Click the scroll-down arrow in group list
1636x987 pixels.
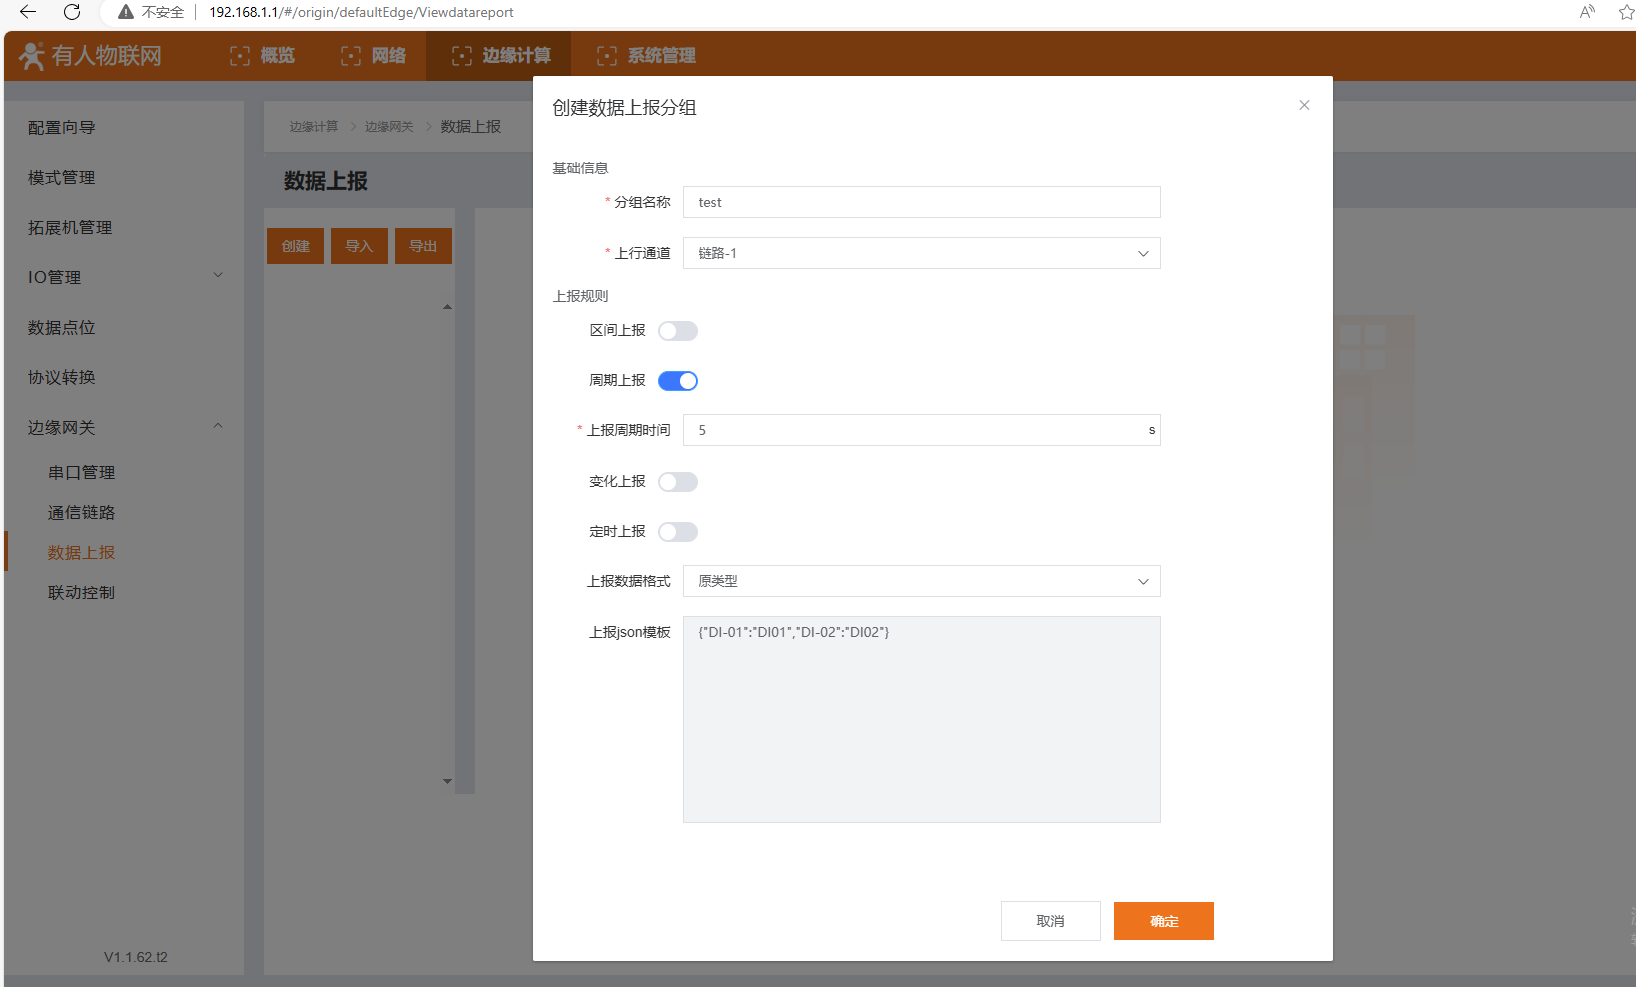[447, 781]
